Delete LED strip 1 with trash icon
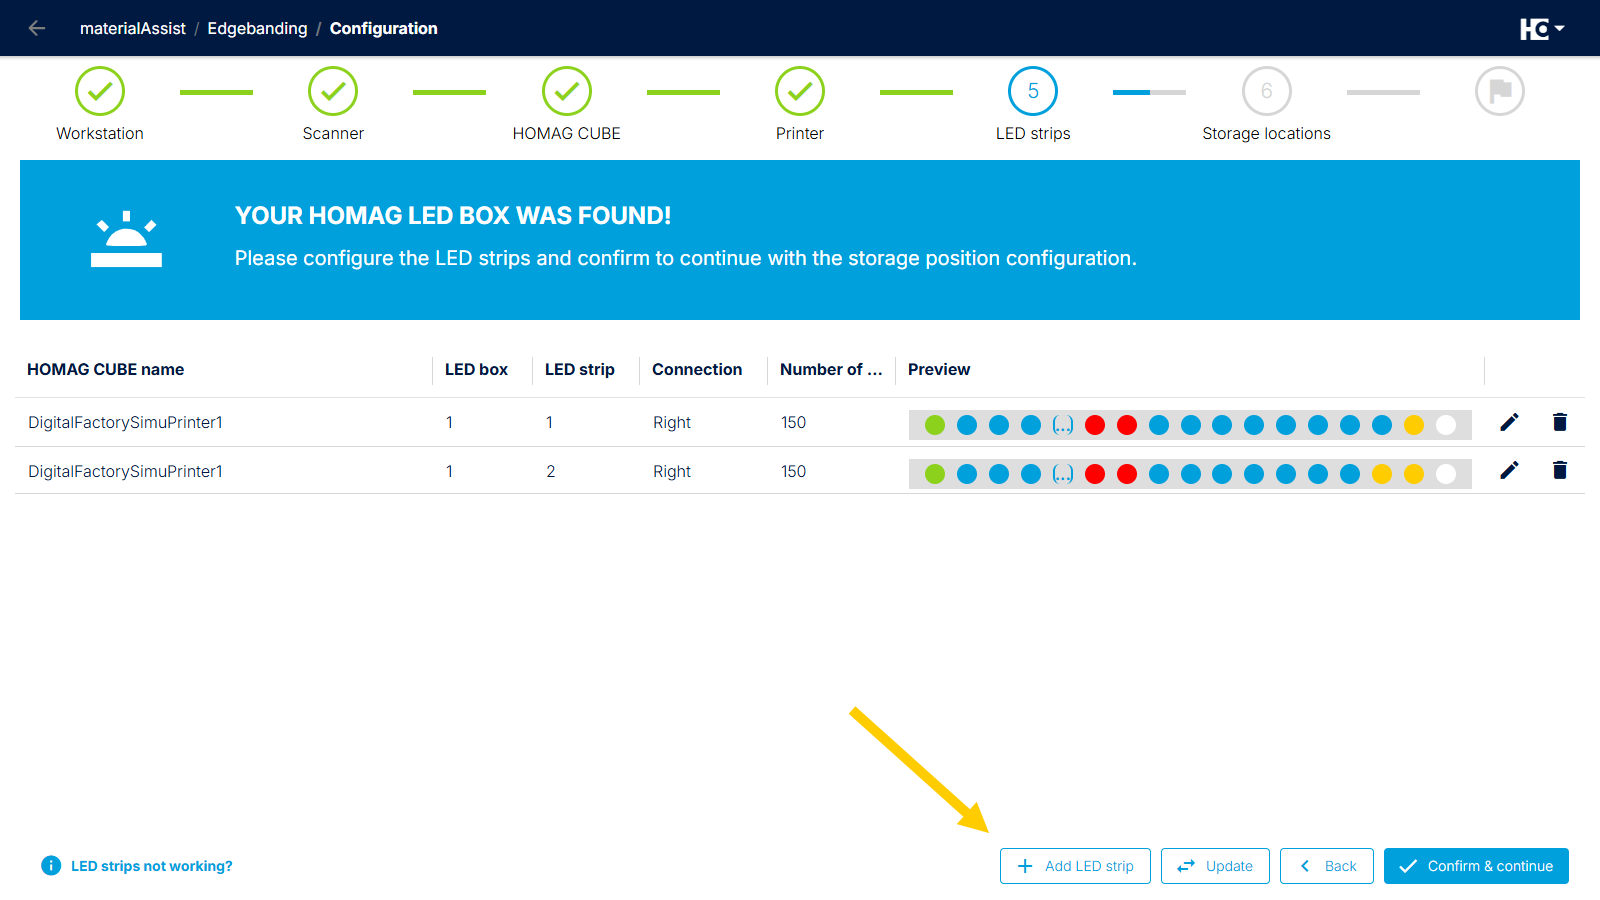This screenshot has height=900, width=1600. 1560,422
